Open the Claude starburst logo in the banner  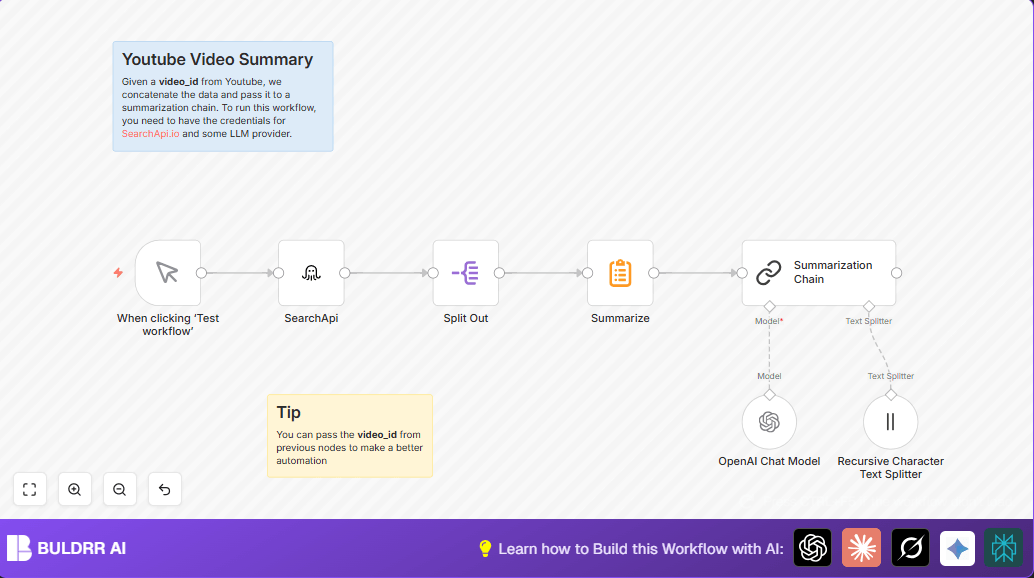click(861, 548)
